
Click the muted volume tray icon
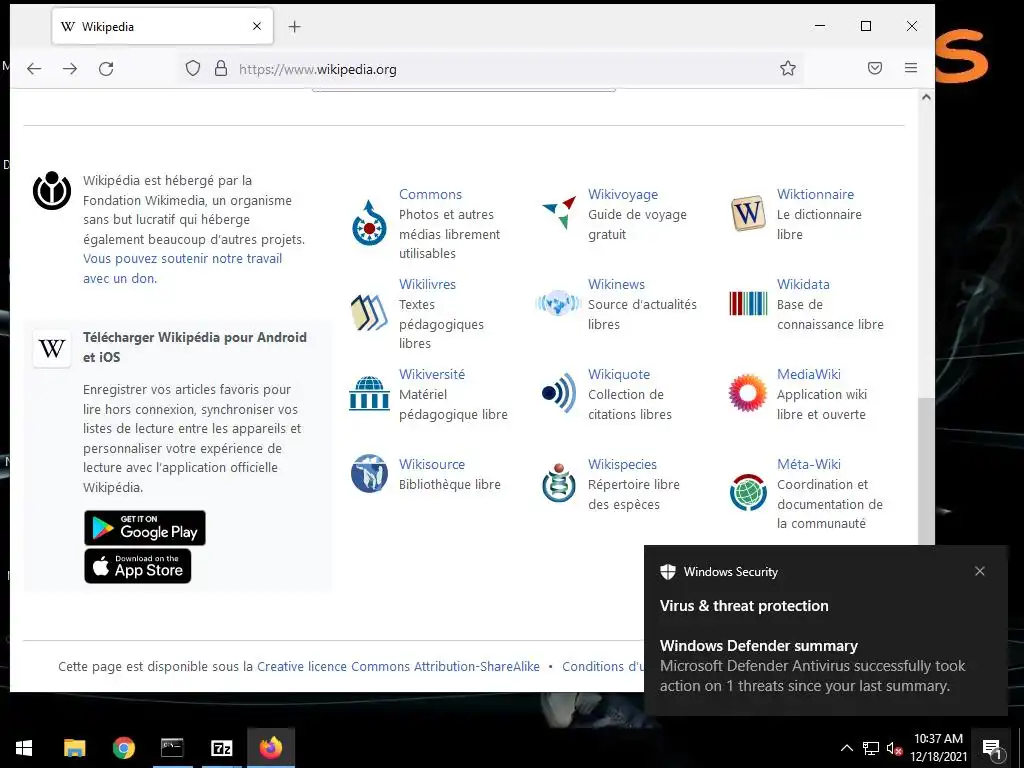pos(894,748)
